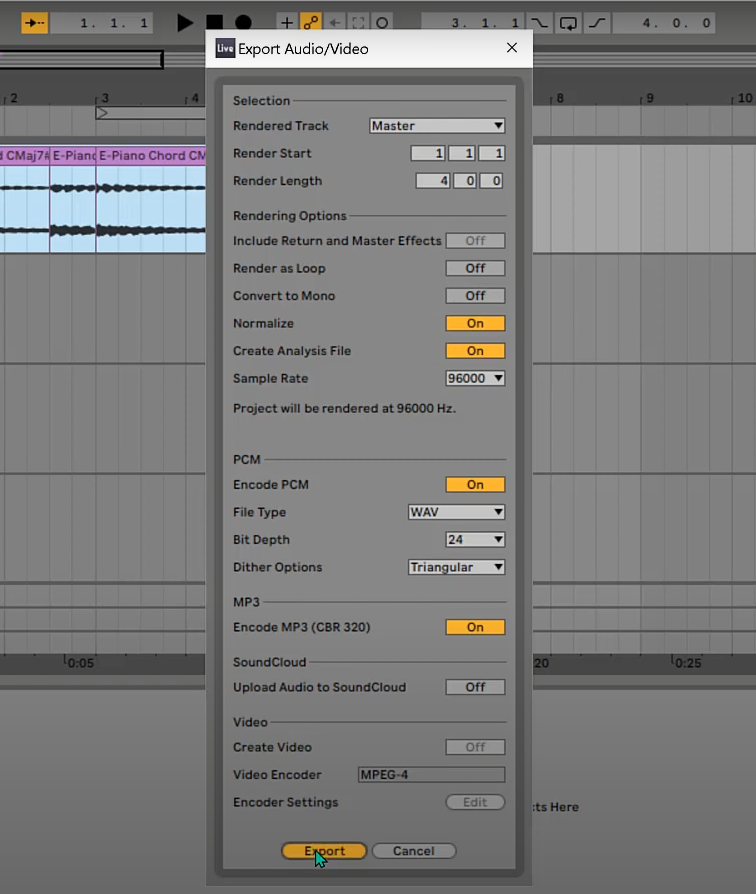Toggle Include Return and Master Effects
This screenshot has width=756, height=894.
(x=475, y=241)
